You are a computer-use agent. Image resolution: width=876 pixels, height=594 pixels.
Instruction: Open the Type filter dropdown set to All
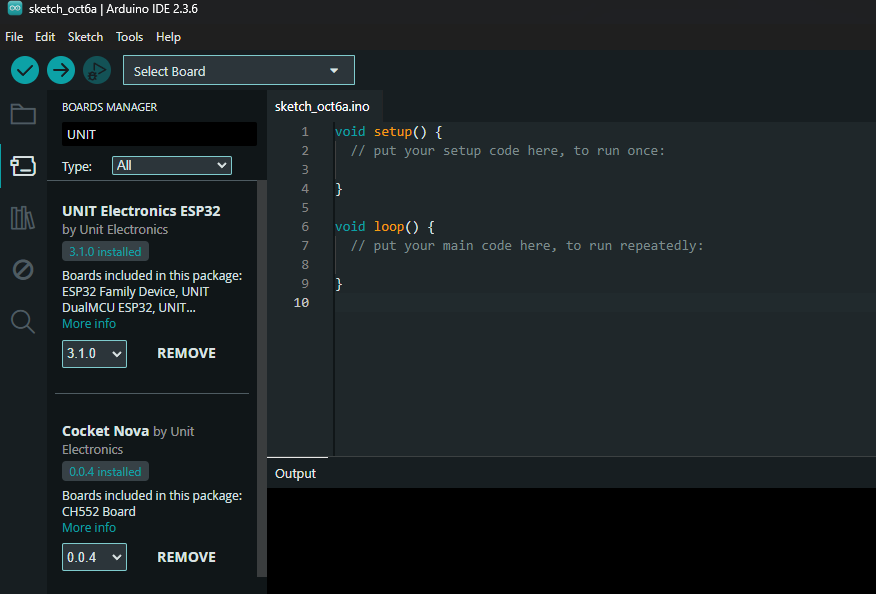(172, 165)
